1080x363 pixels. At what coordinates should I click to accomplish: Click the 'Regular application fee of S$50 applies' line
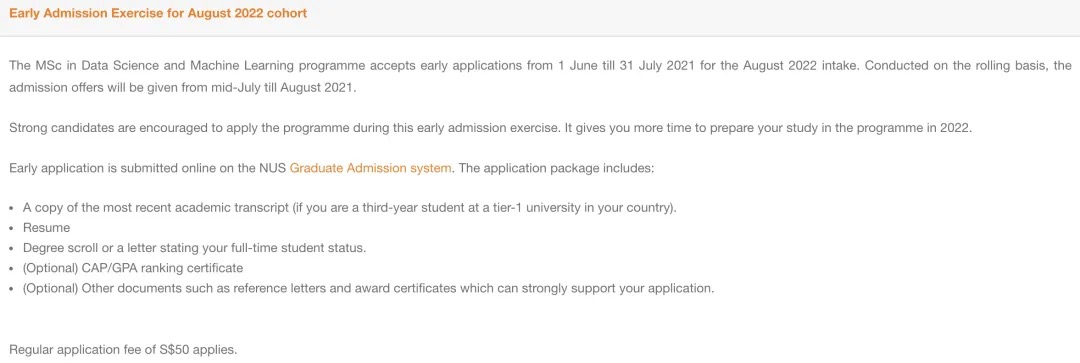point(123,349)
